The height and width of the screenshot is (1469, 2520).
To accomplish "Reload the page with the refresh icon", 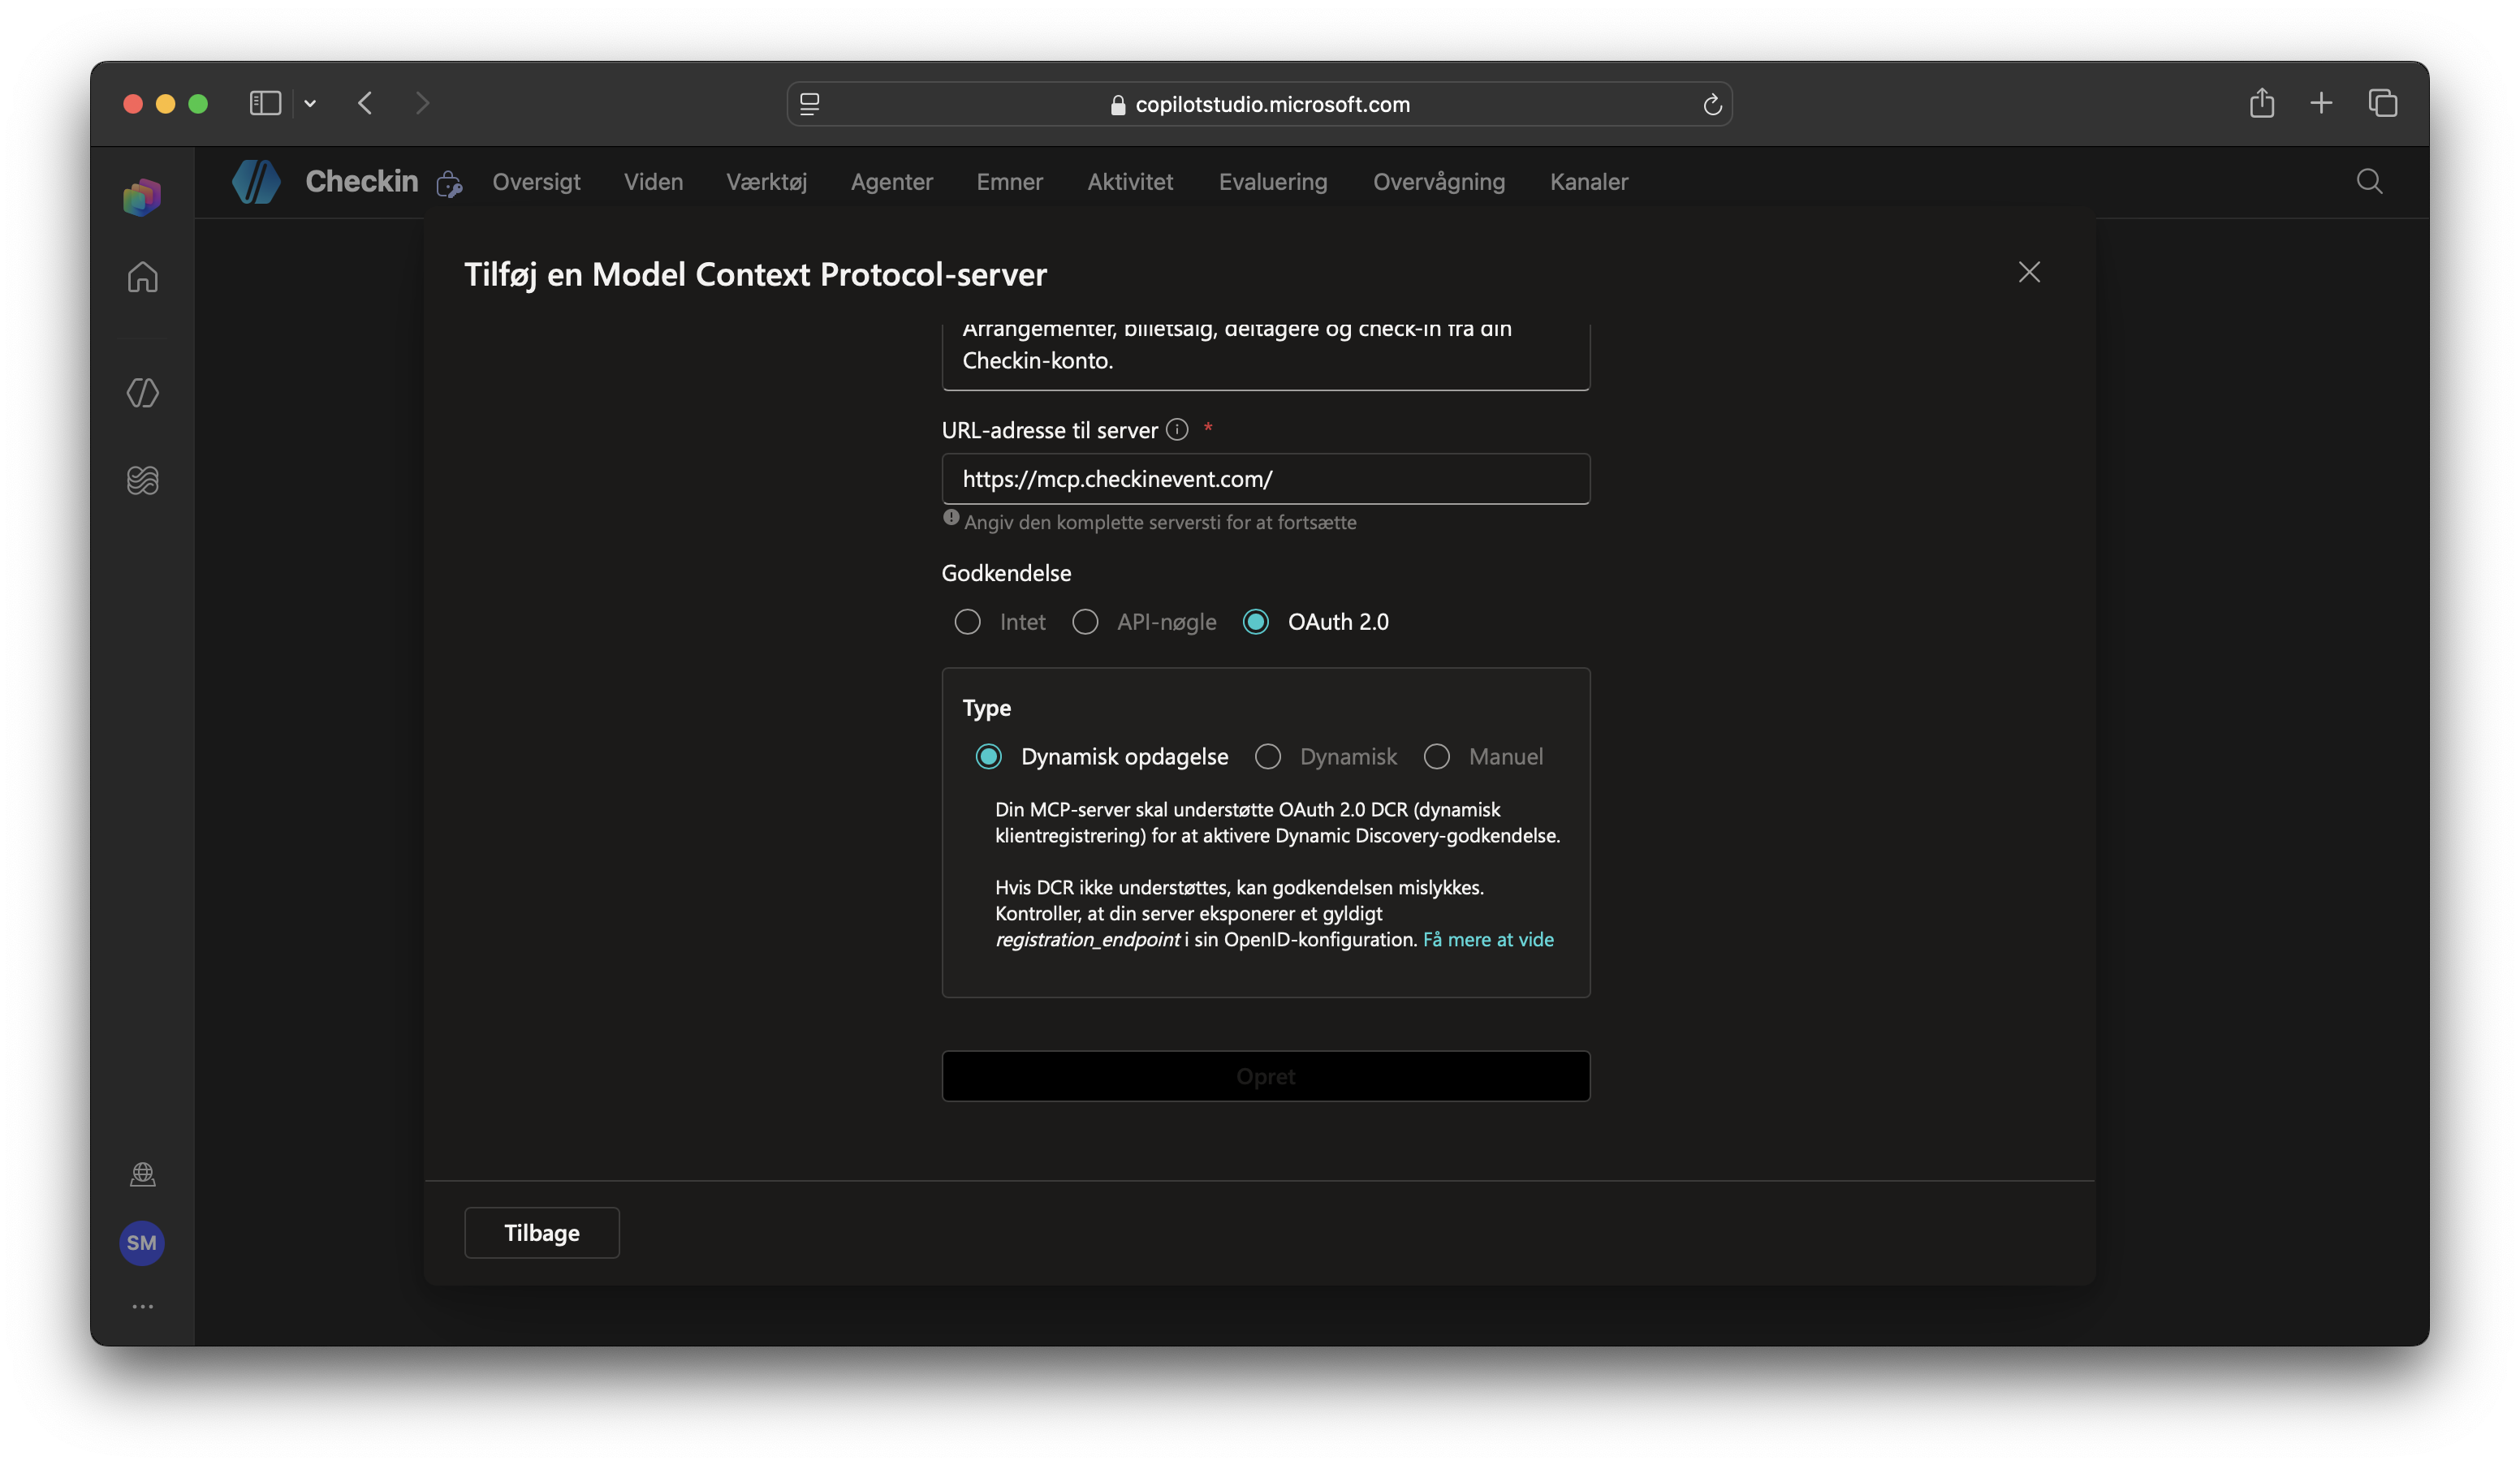I will (x=1712, y=104).
